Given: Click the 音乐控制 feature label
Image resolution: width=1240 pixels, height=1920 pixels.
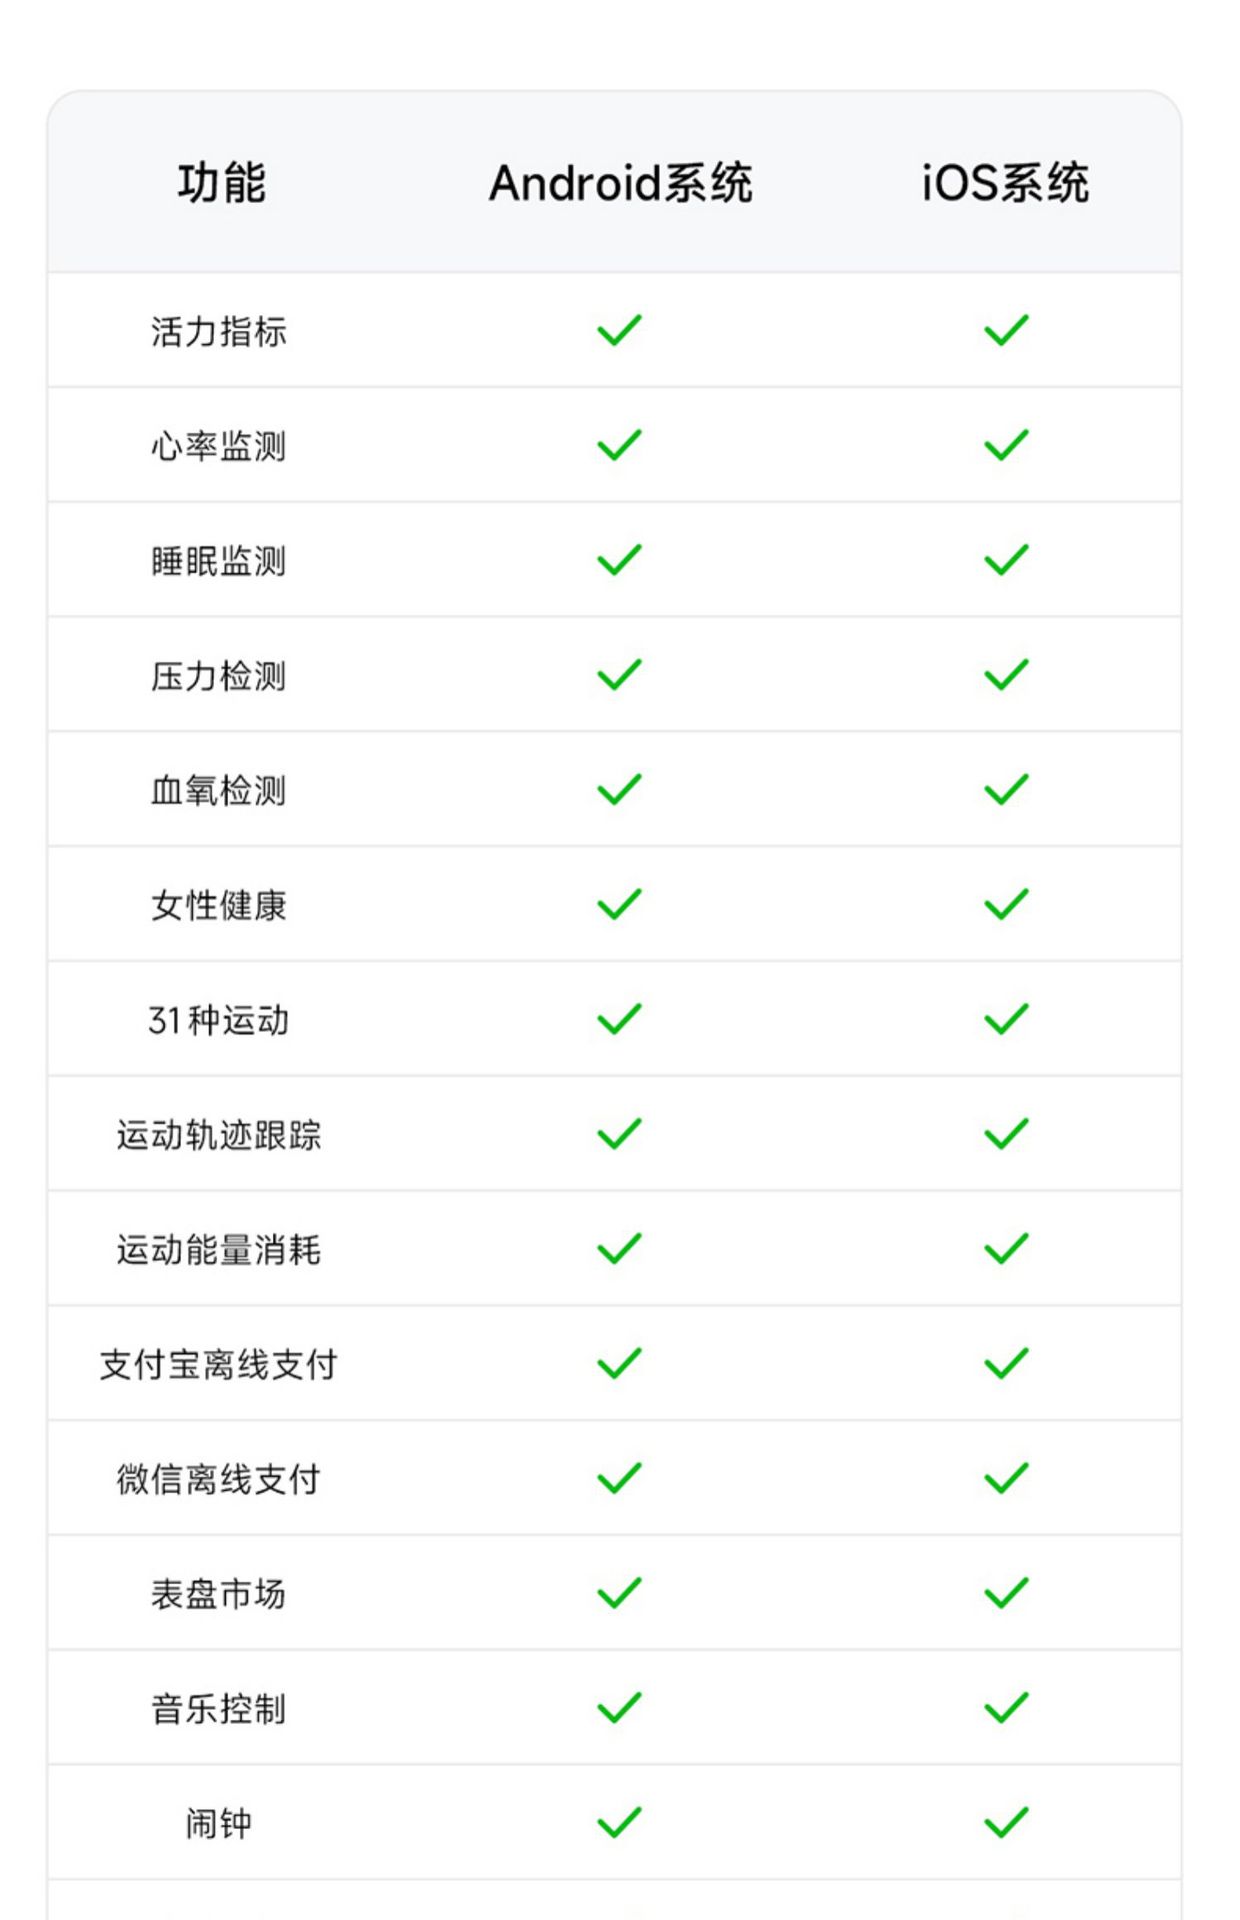Looking at the screenshot, I should (x=219, y=1709).
